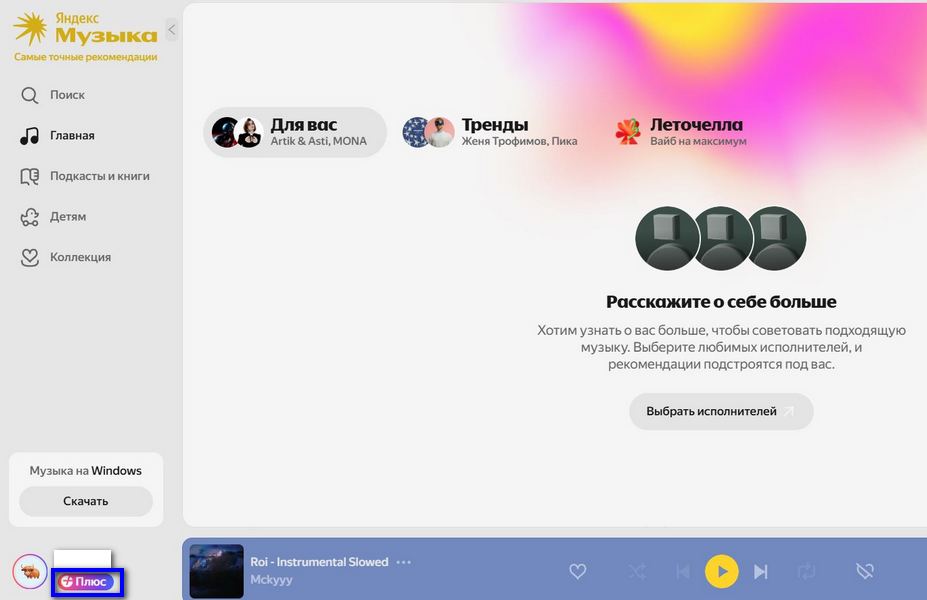Open track options three-dot menu

click(x=404, y=562)
